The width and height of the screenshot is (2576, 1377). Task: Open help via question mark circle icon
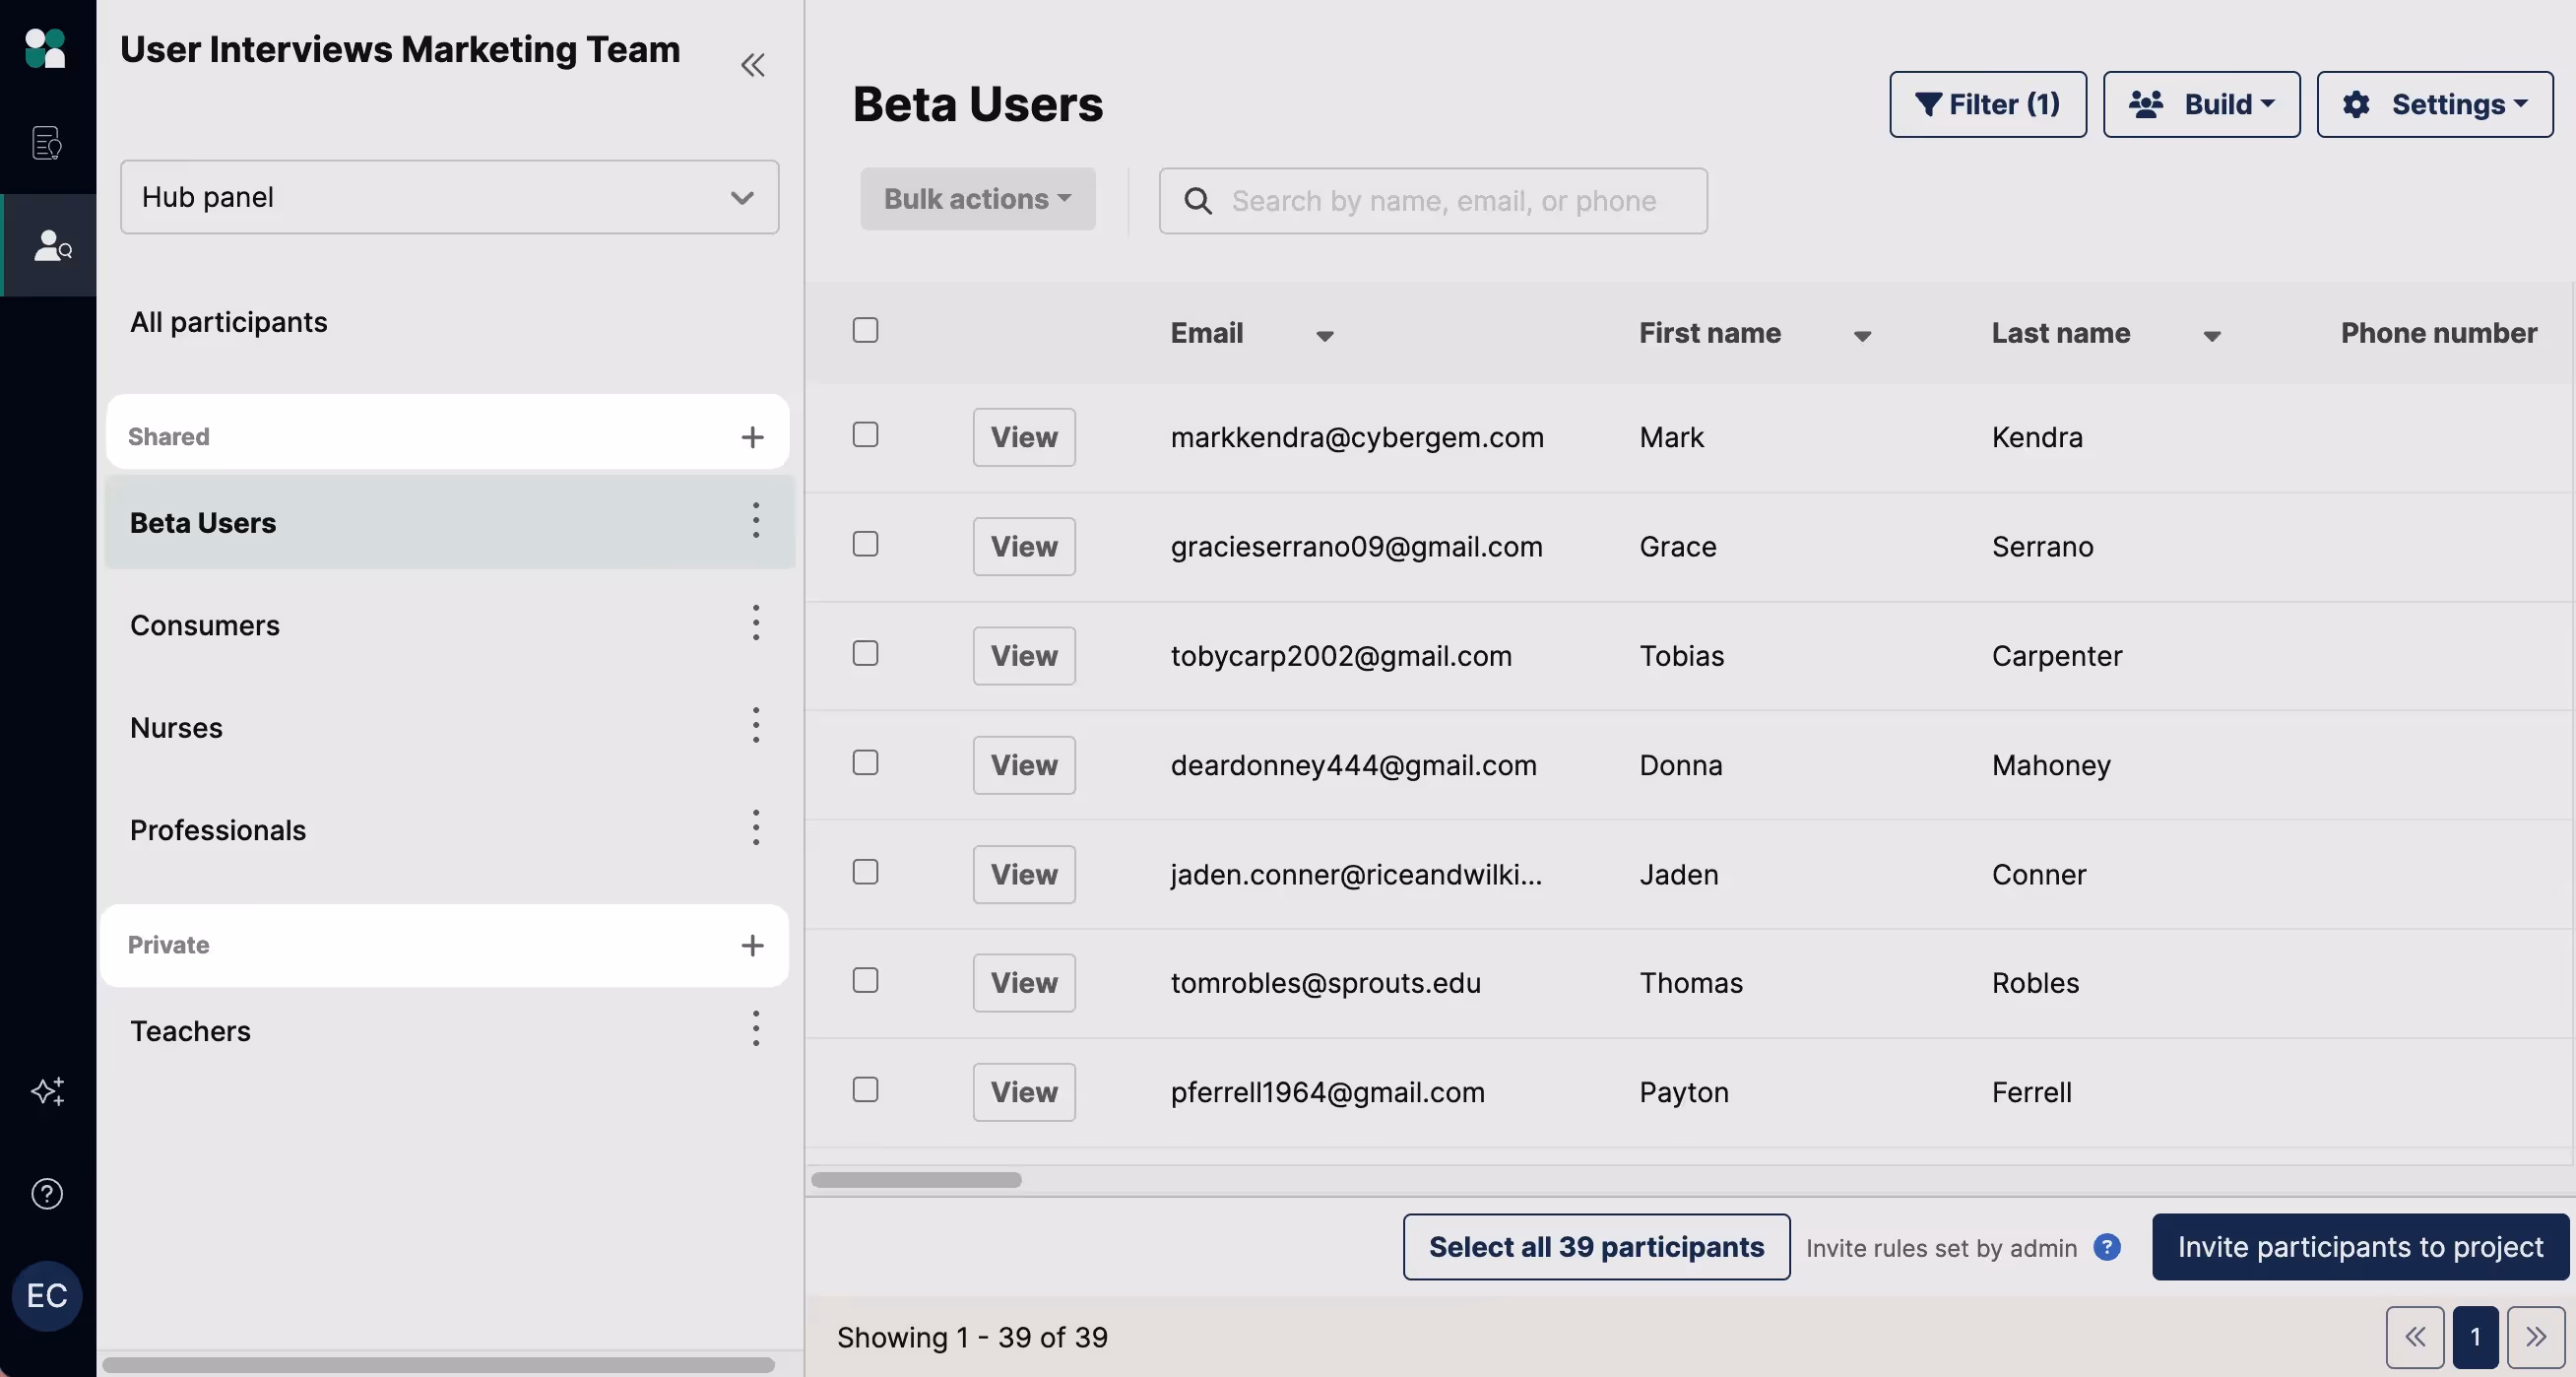pos(47,1194)
